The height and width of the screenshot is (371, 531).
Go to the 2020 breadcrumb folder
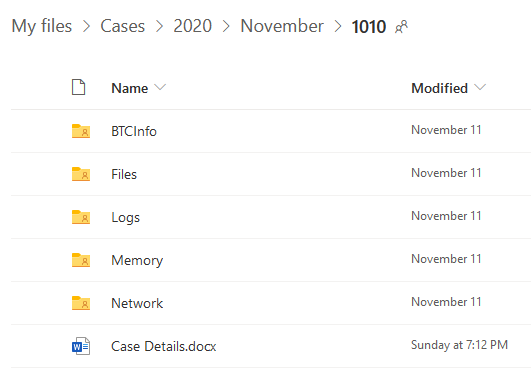coord(193,26)
